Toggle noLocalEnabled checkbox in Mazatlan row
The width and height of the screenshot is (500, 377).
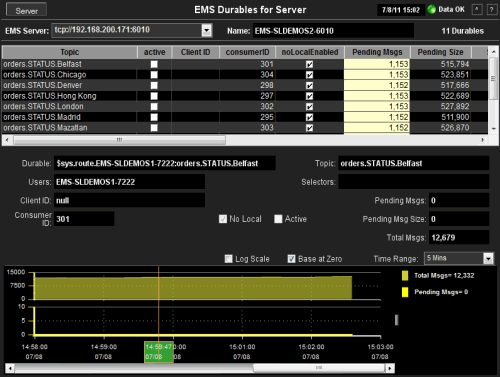pos(310,128)
